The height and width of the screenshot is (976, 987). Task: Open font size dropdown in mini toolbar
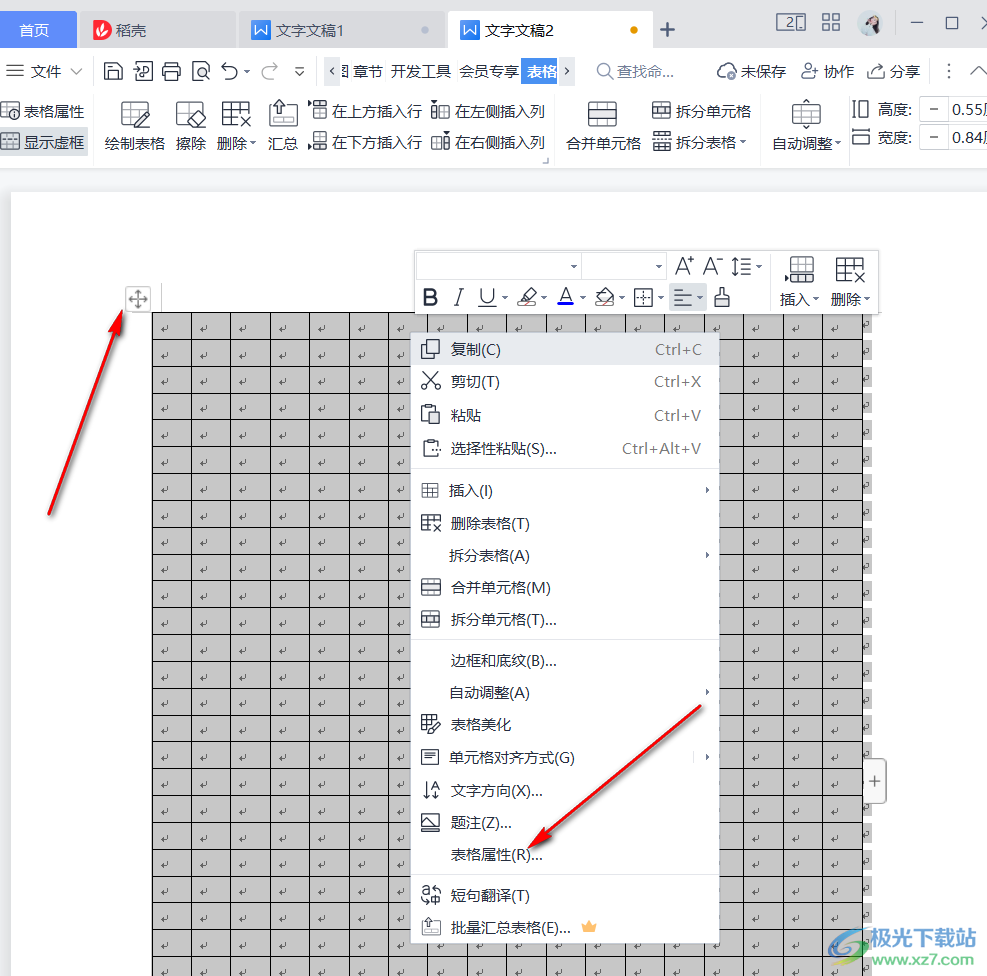(658, 266)
